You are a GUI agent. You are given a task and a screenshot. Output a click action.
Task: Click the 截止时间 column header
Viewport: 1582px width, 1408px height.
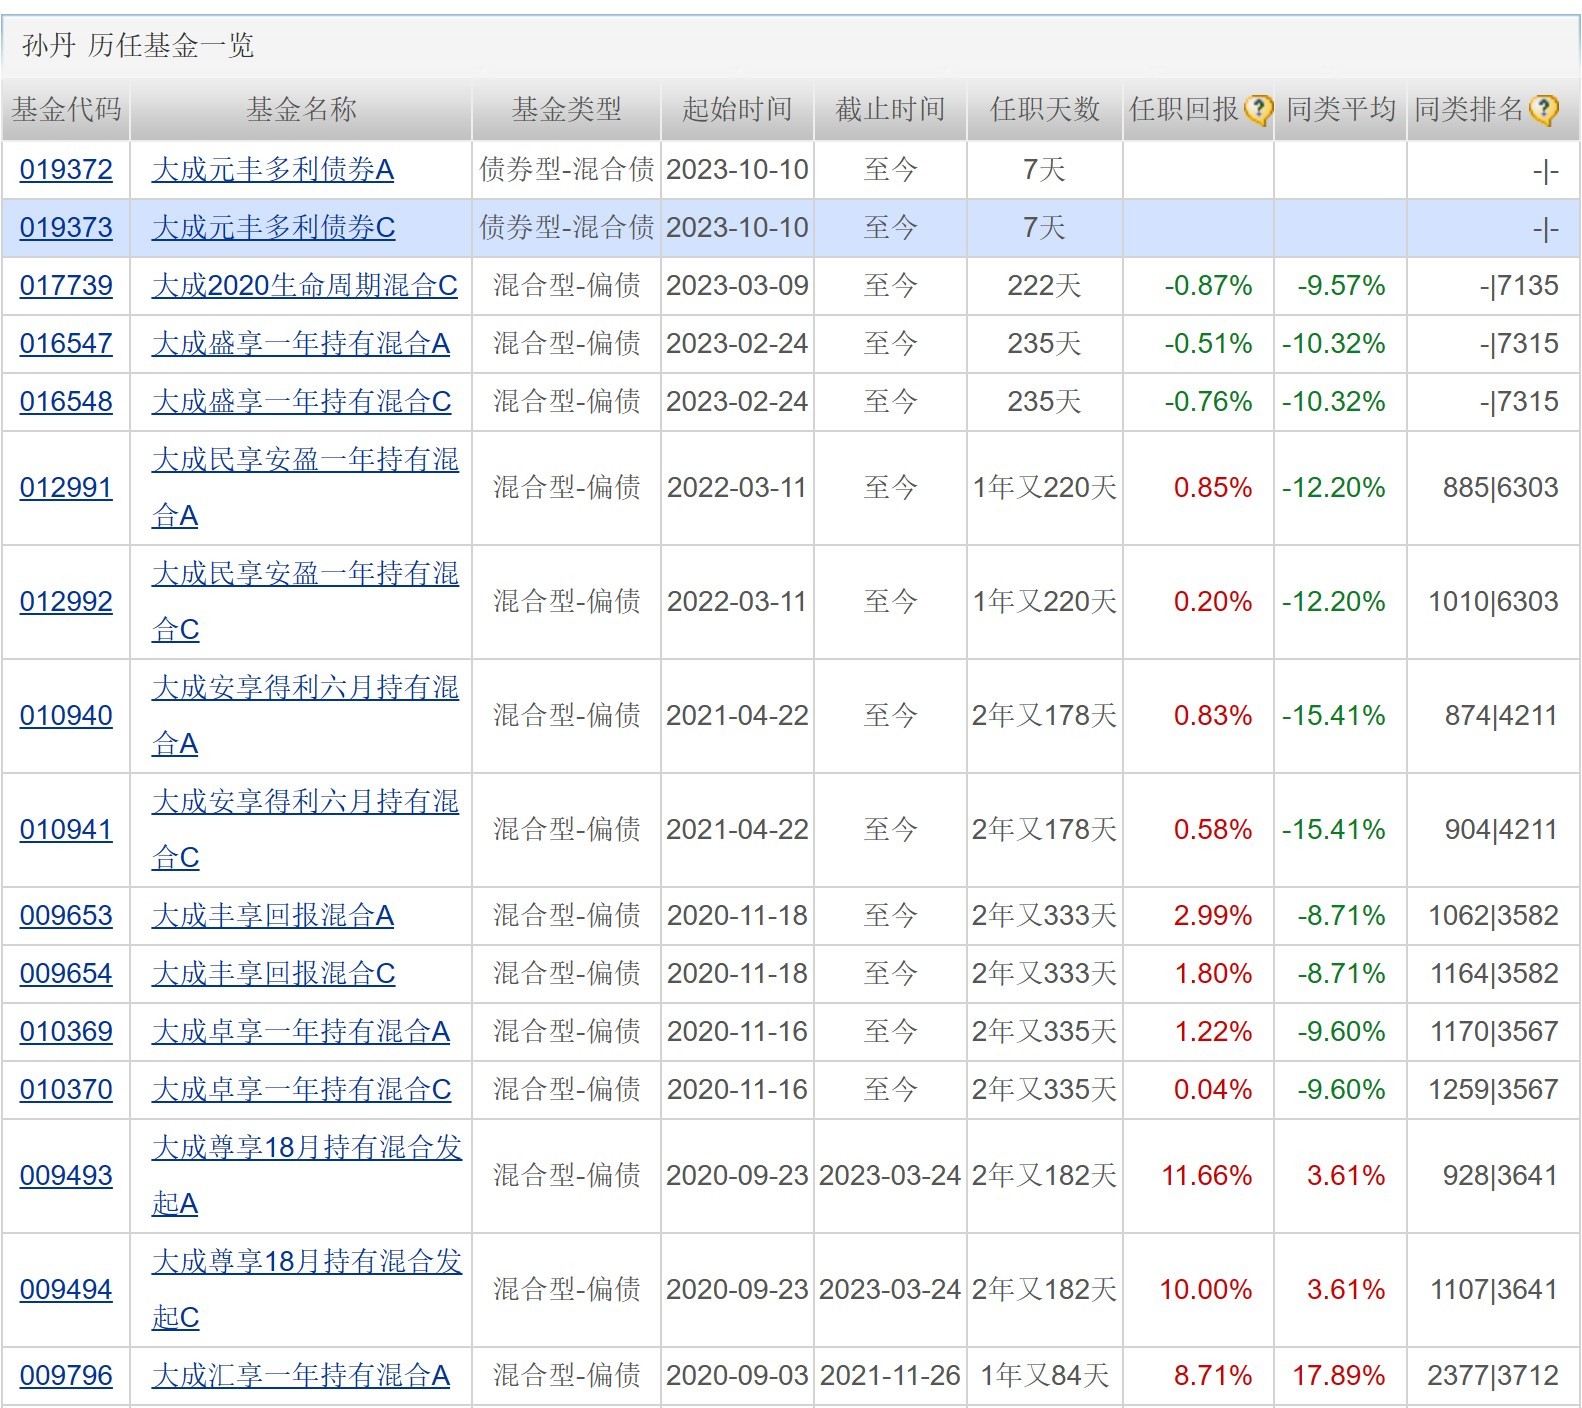(x=890, y=110)
